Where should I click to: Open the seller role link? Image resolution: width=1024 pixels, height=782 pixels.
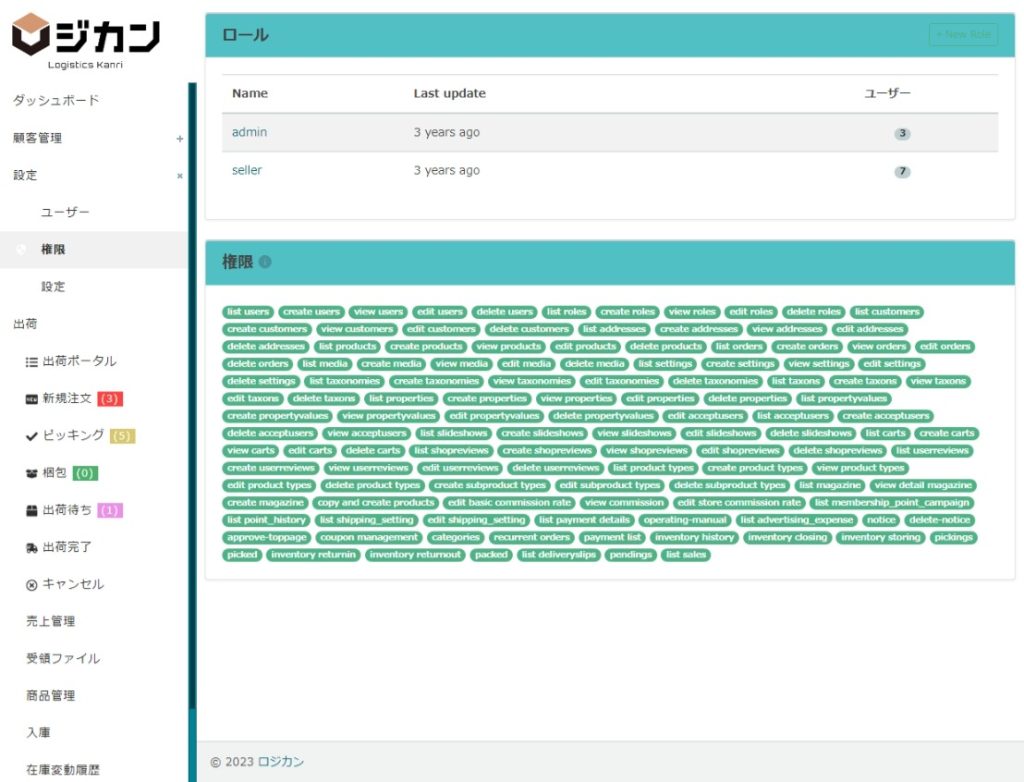(247, 170)
